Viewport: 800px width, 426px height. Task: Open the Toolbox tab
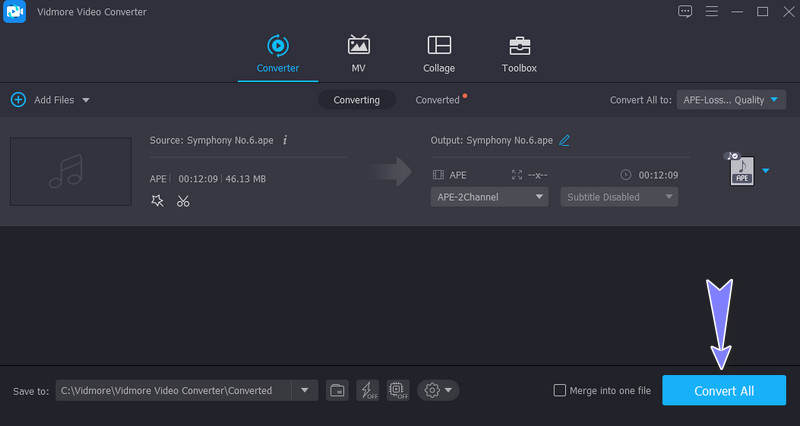pyautogui.click(x=519, y=54)
